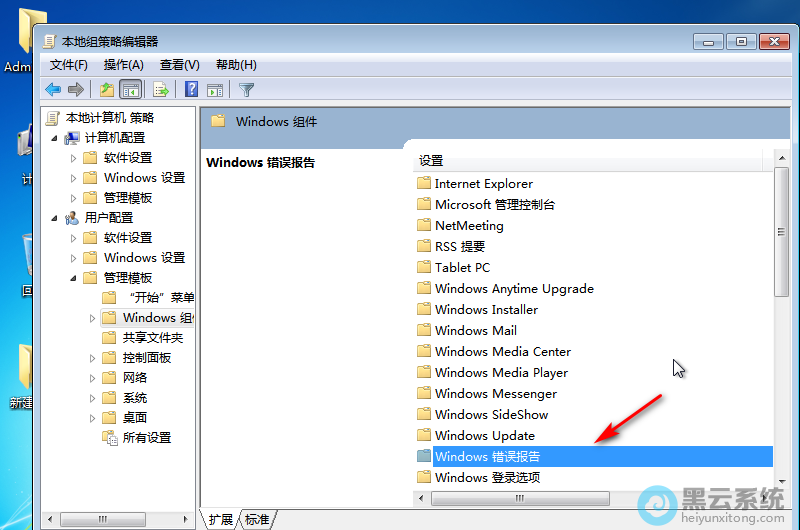Image resolution: width=800 pixels, height=530 pixels.
Task: Select the Windows Update folder in list
Action: [x=485, y=436]
